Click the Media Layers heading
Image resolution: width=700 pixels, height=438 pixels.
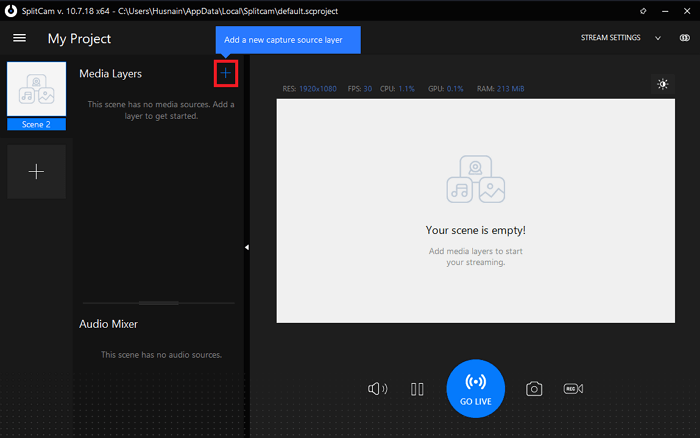pyautogui.click(x=110, y=74)
